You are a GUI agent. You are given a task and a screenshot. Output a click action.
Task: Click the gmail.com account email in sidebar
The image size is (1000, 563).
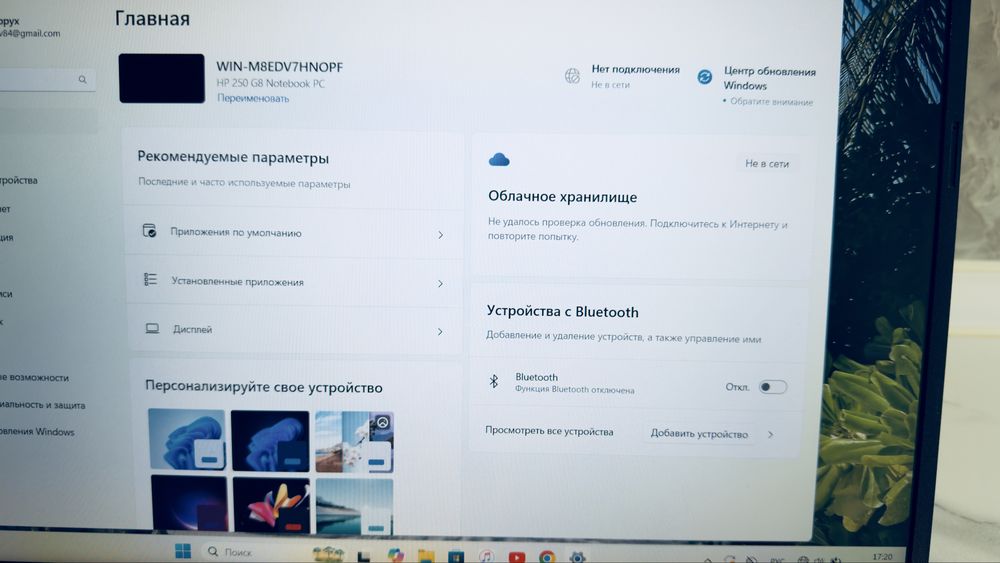[x=30, y=33]
